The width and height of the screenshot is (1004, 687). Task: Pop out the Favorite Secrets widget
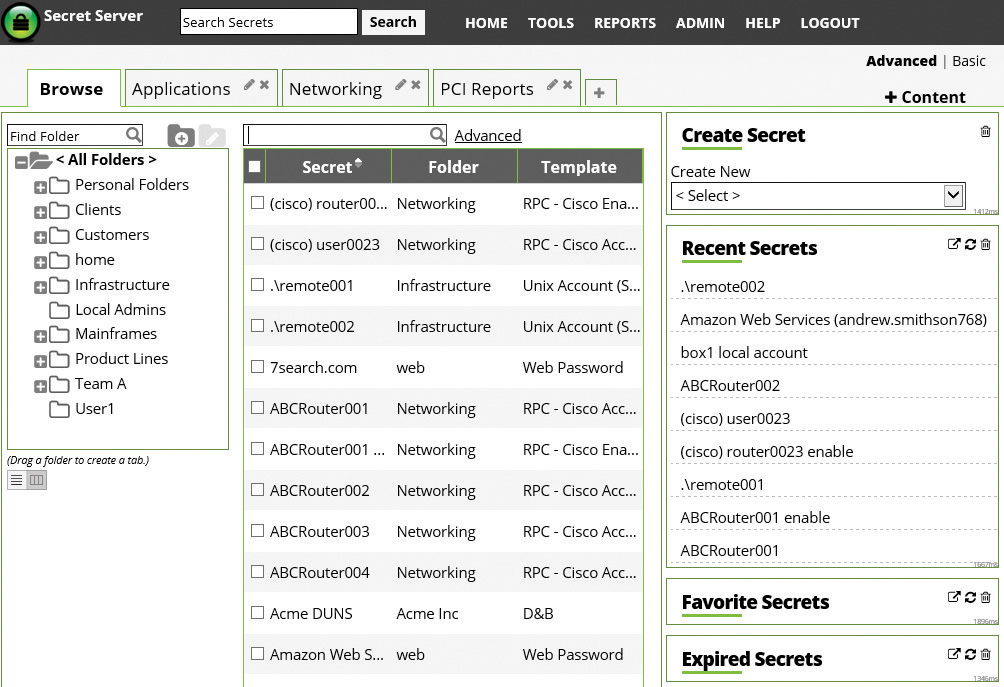pos(954,597)
